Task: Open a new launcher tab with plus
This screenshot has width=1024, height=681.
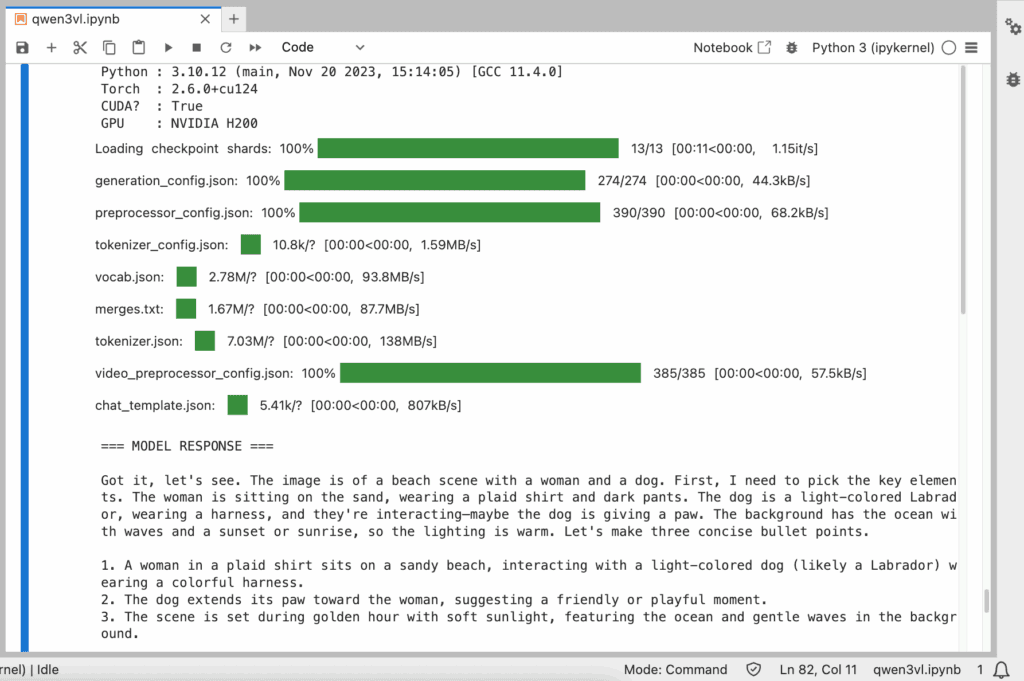Action: pyautogui.click(x=234, y=18)
